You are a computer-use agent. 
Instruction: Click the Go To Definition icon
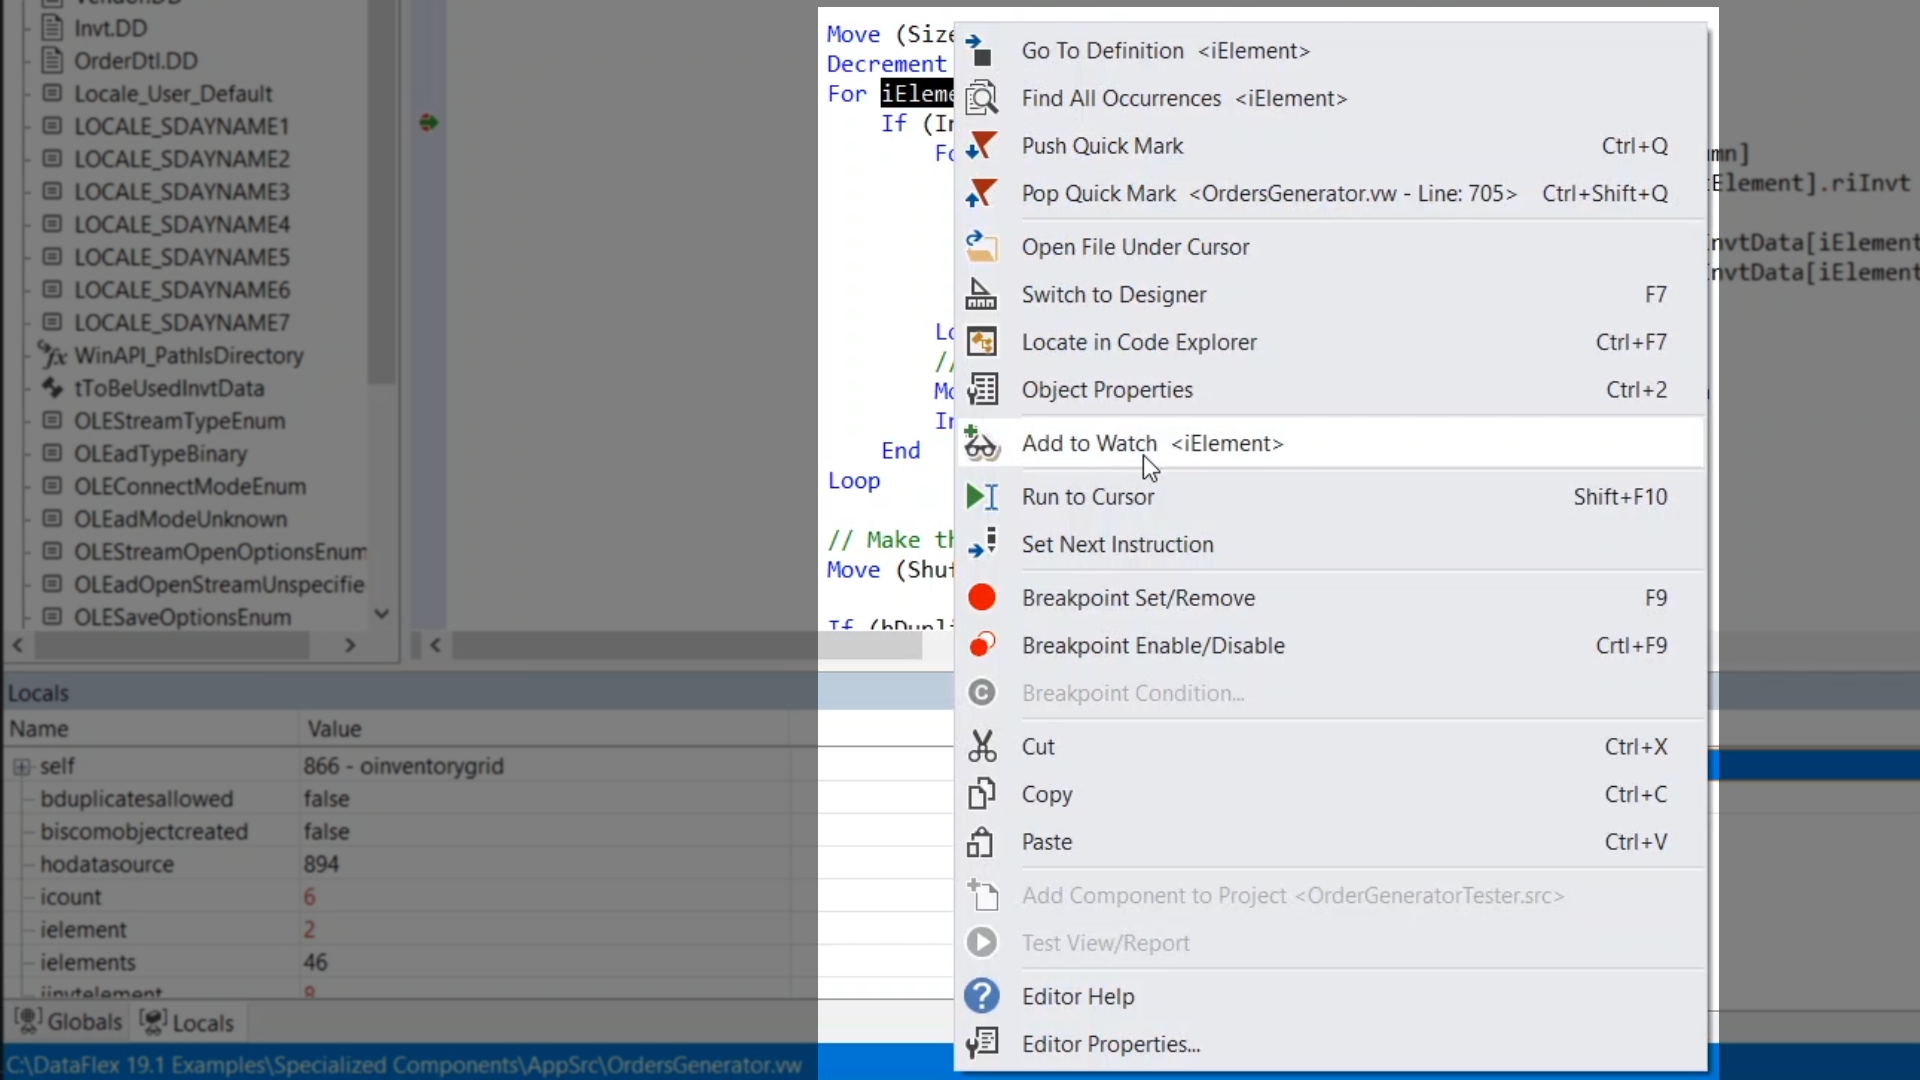[981, 51]
